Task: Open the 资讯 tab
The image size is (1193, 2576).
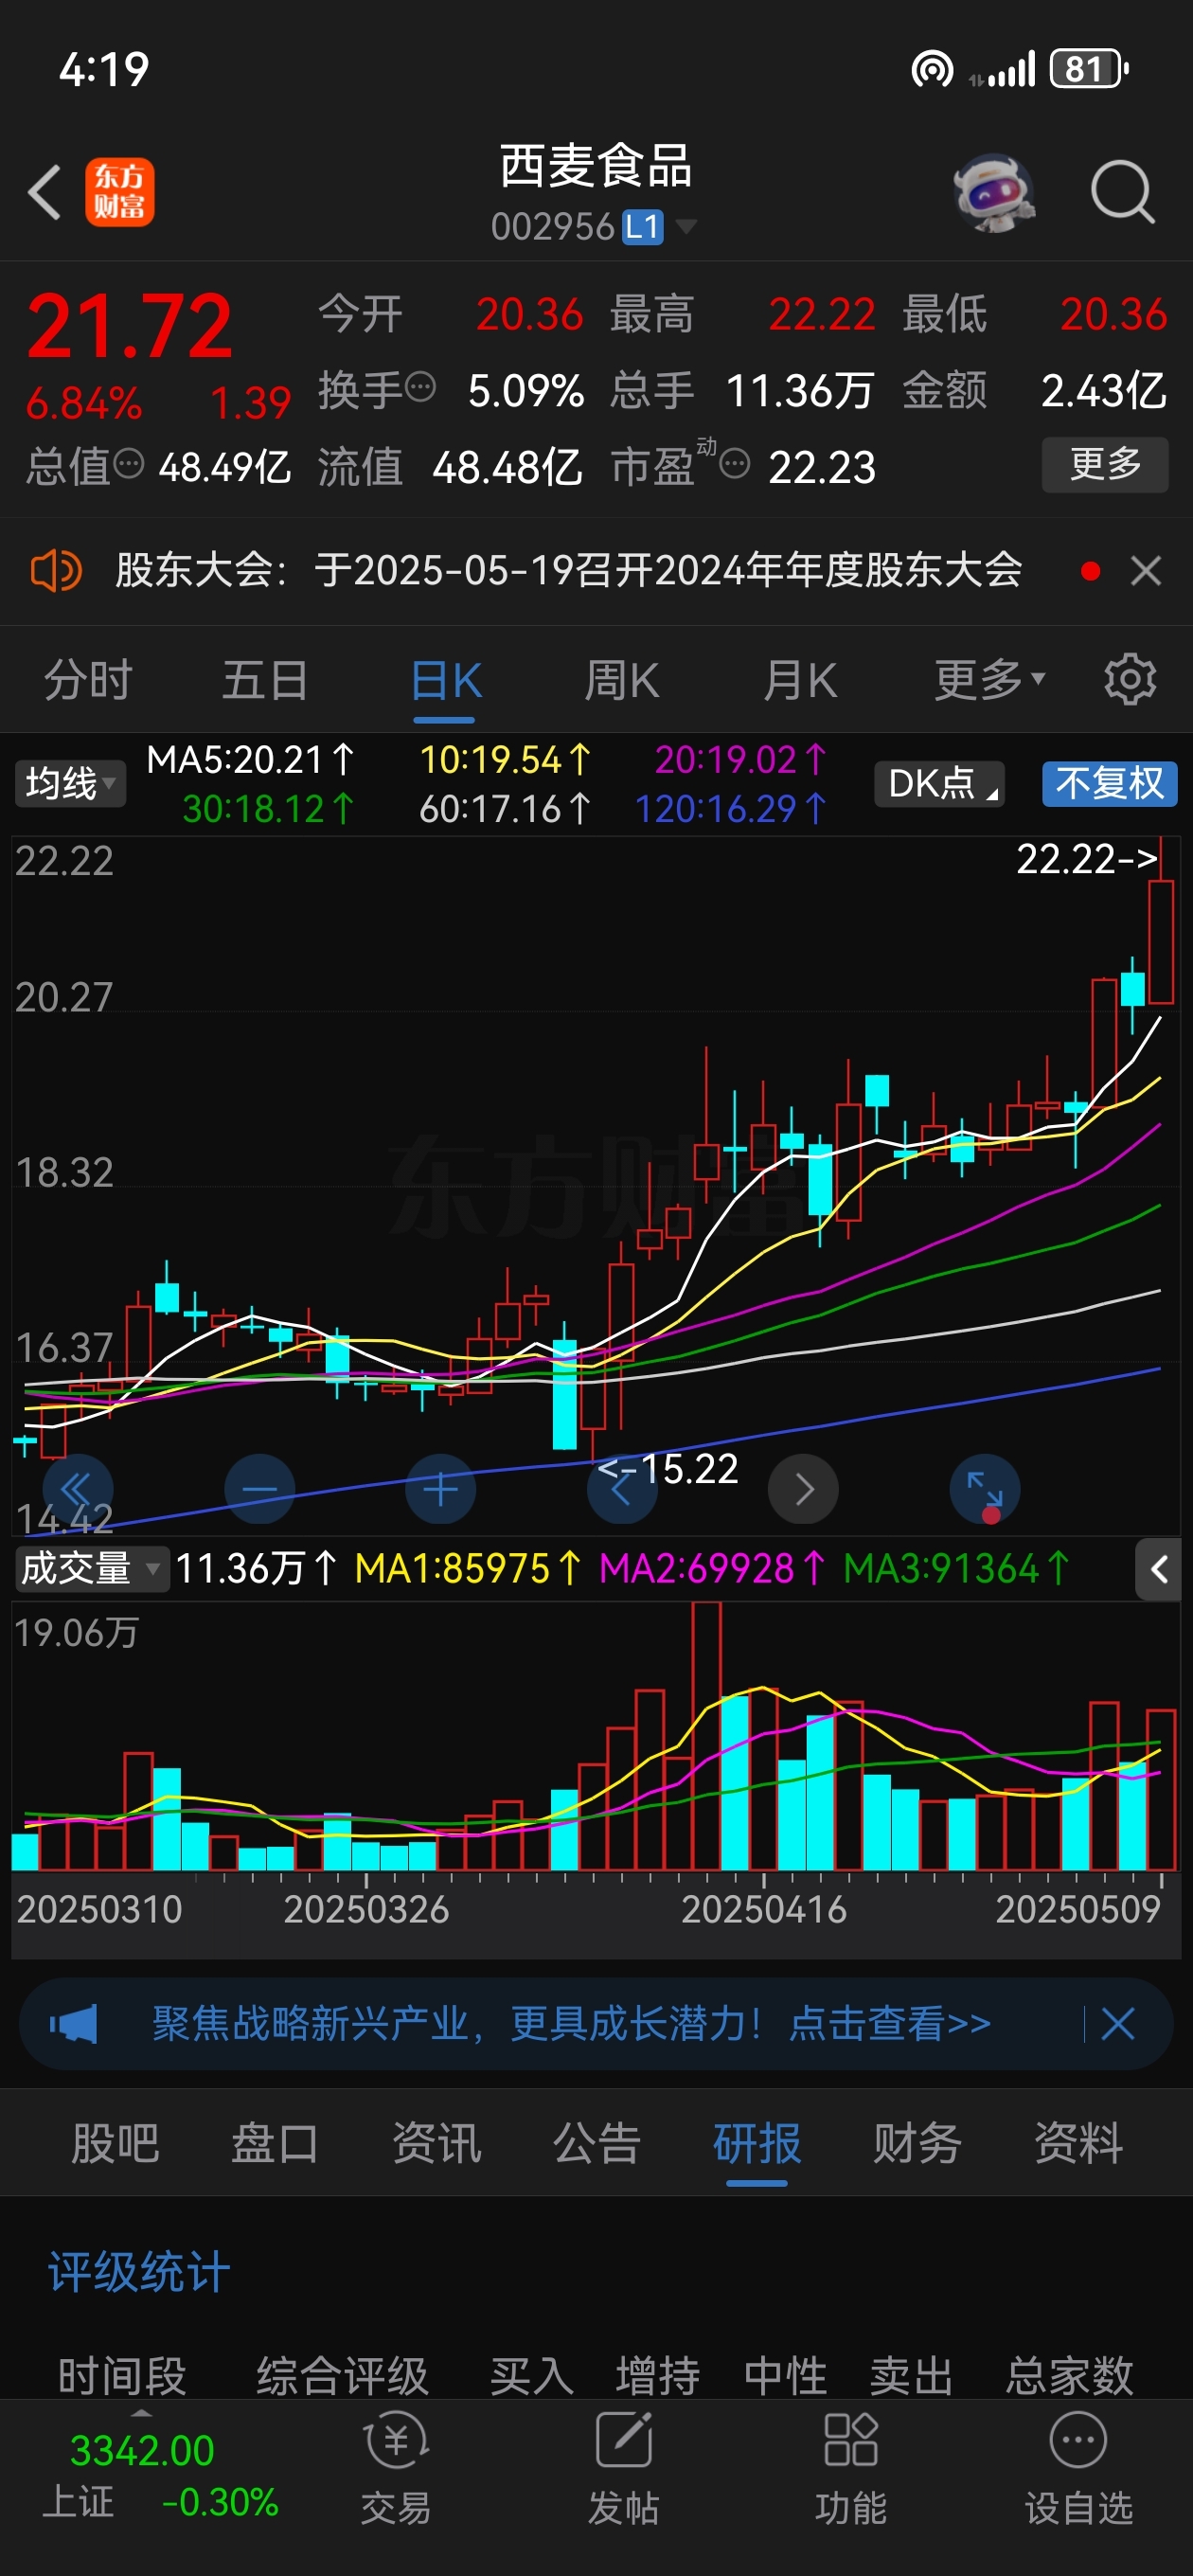Action: coord(436,2143)
